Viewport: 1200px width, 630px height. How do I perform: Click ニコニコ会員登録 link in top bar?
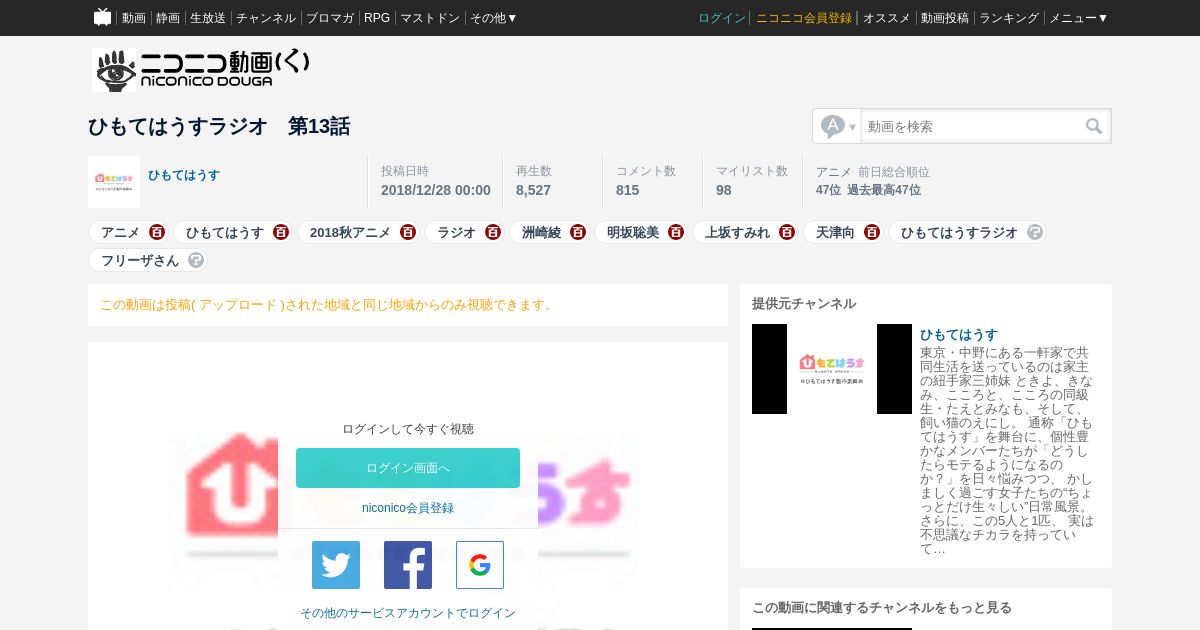804,18
